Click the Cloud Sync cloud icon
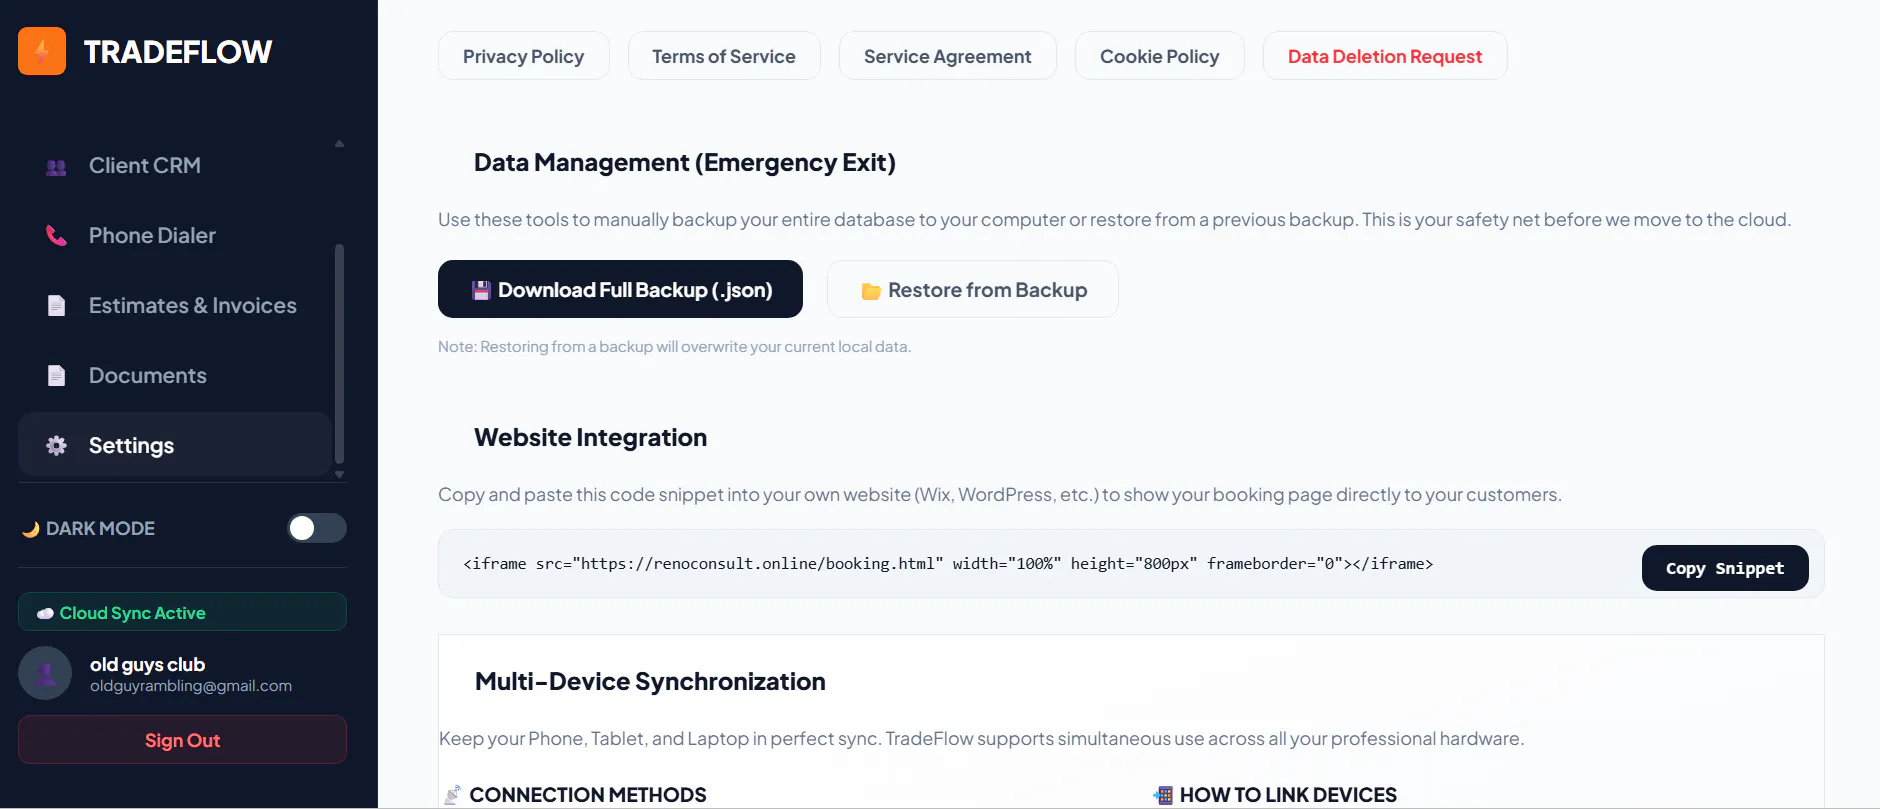The height and width of the screenshot is (809, 1880). (x=45, y=613)
